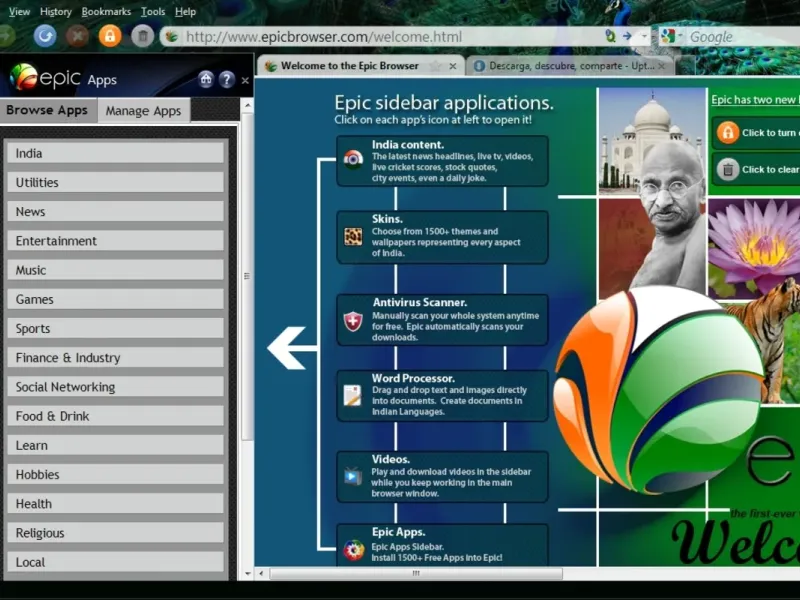Select the Utilities app category
The image size is (800, 600).
115,182
